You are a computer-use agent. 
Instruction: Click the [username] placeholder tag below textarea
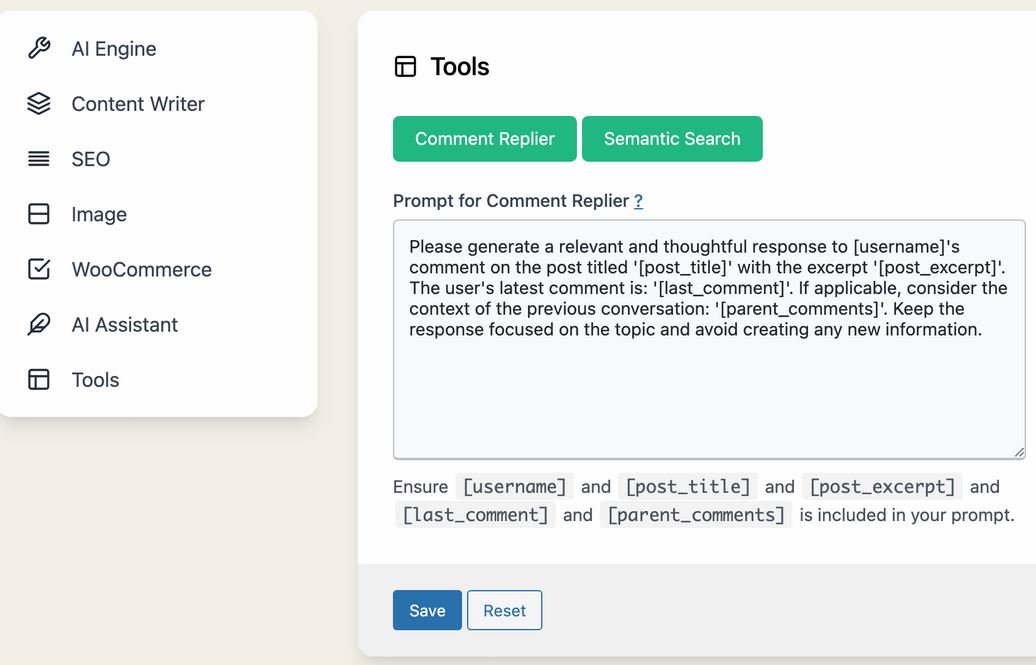514,487
